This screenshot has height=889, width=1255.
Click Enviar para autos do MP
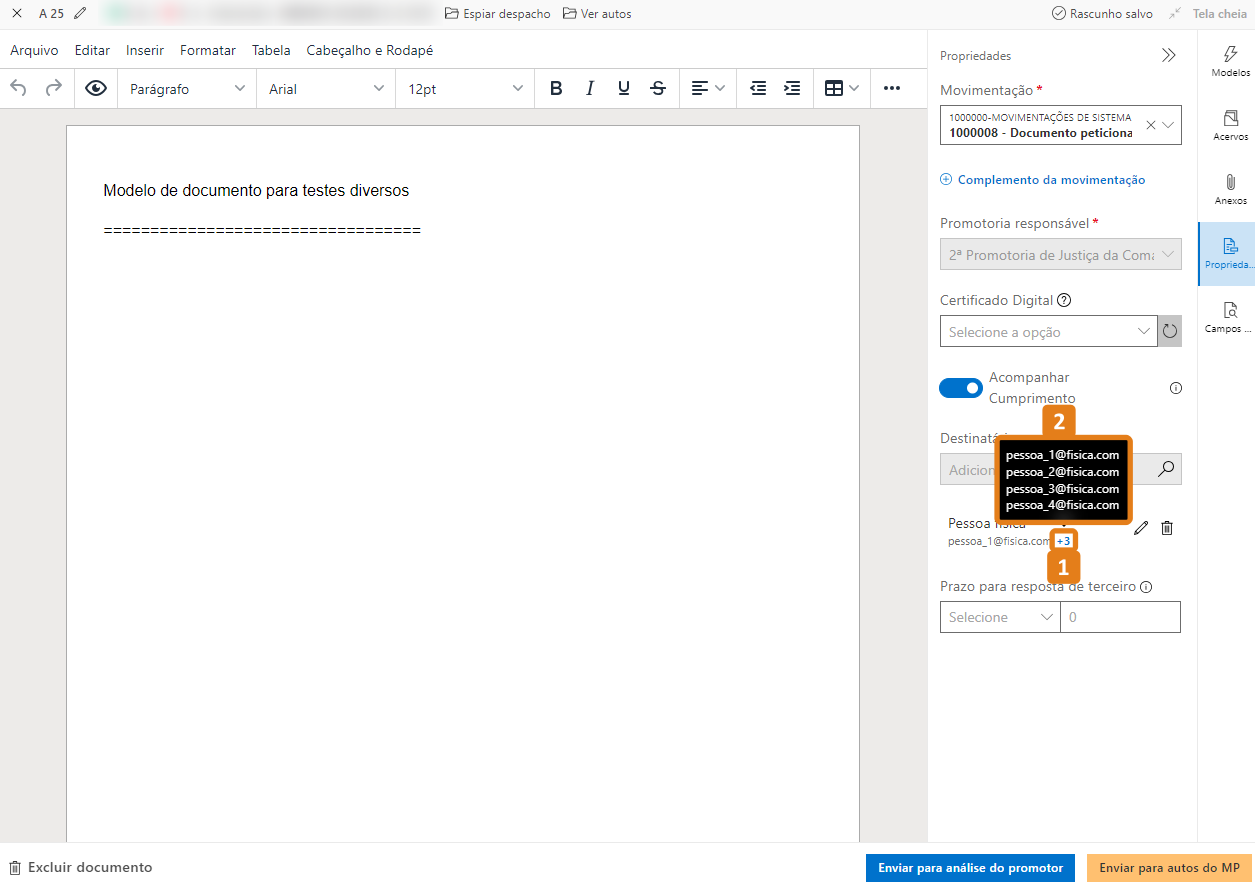click(x=1169, y=868)
